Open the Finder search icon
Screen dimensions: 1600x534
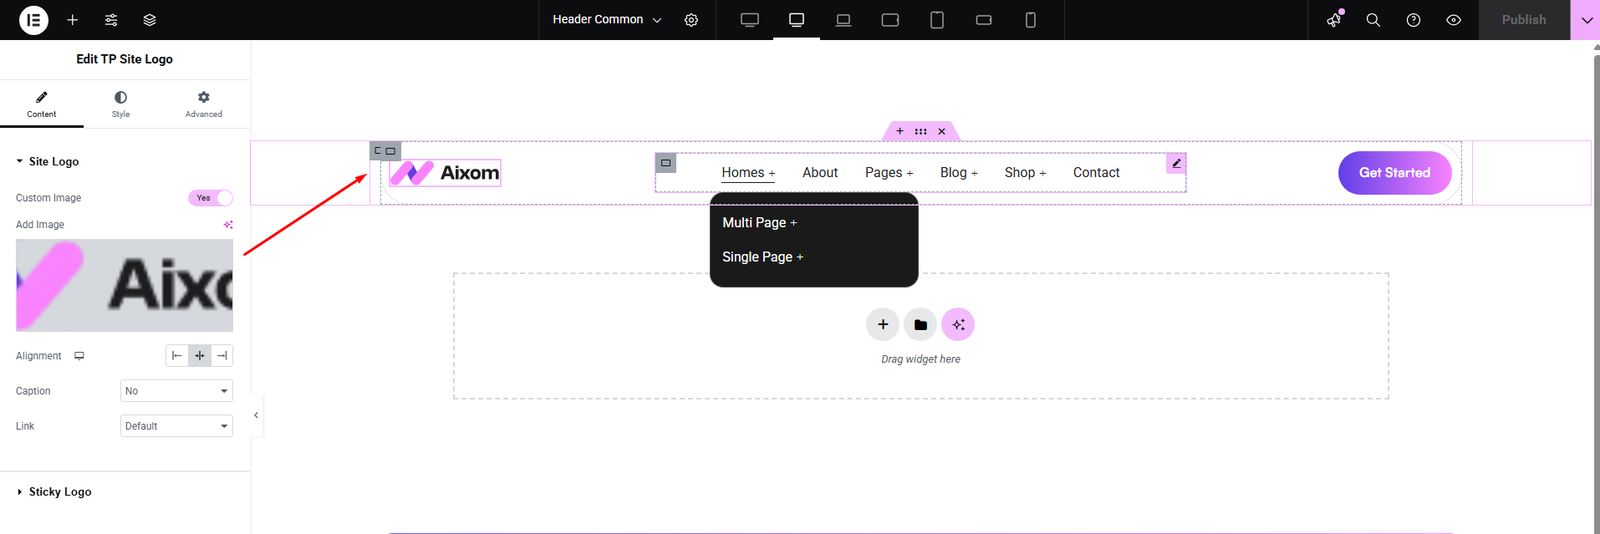coord(1373,20)
